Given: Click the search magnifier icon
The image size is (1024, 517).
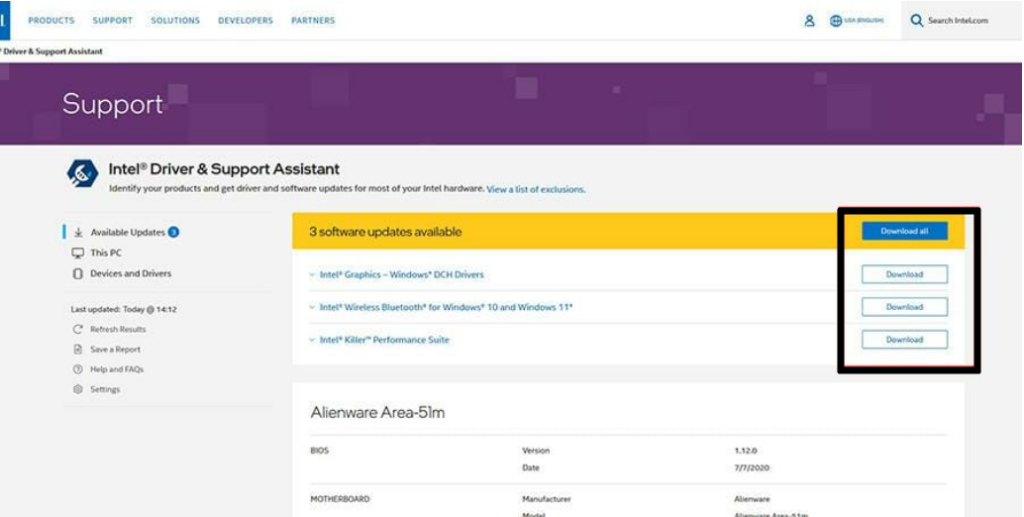Looking at the screenshot, I should click(917, 21).
